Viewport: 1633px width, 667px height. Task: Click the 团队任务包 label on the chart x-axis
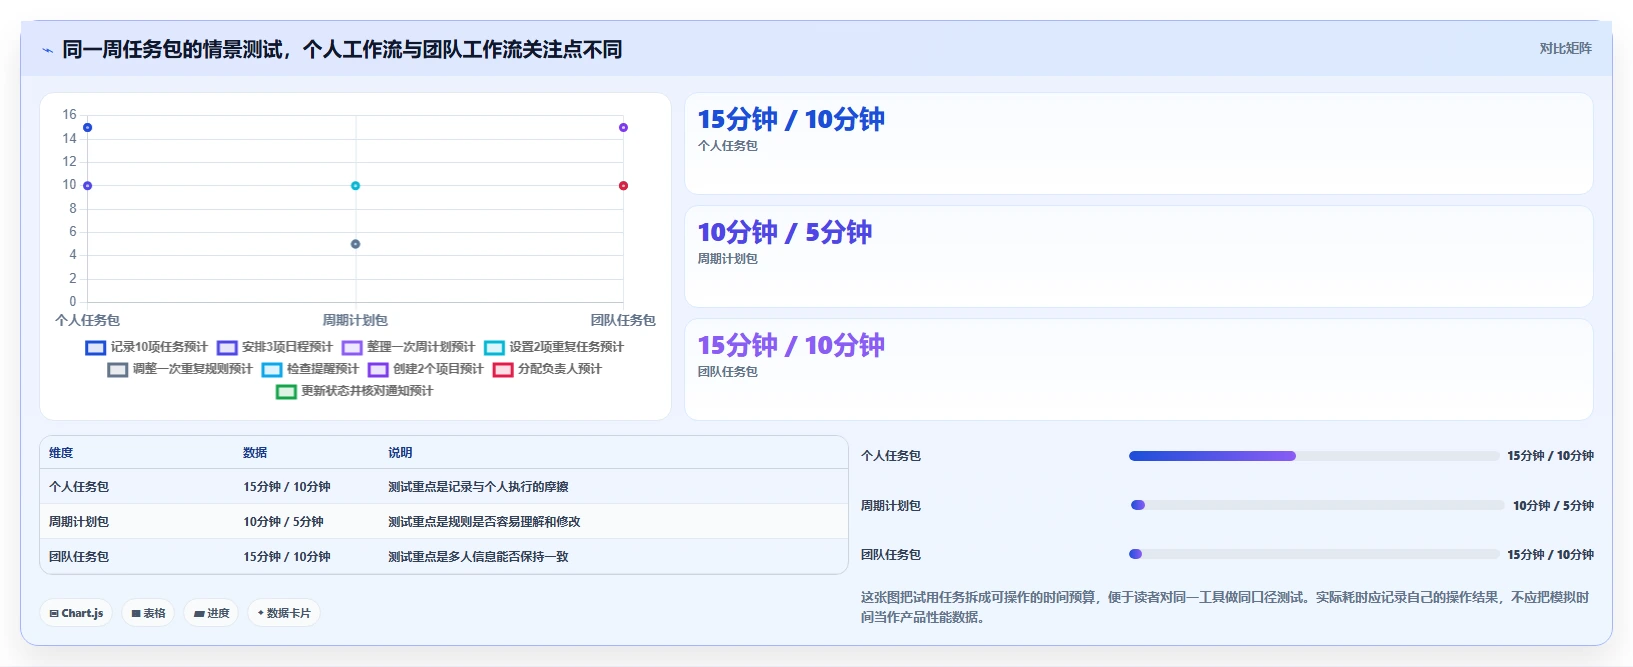coord(623,320)
